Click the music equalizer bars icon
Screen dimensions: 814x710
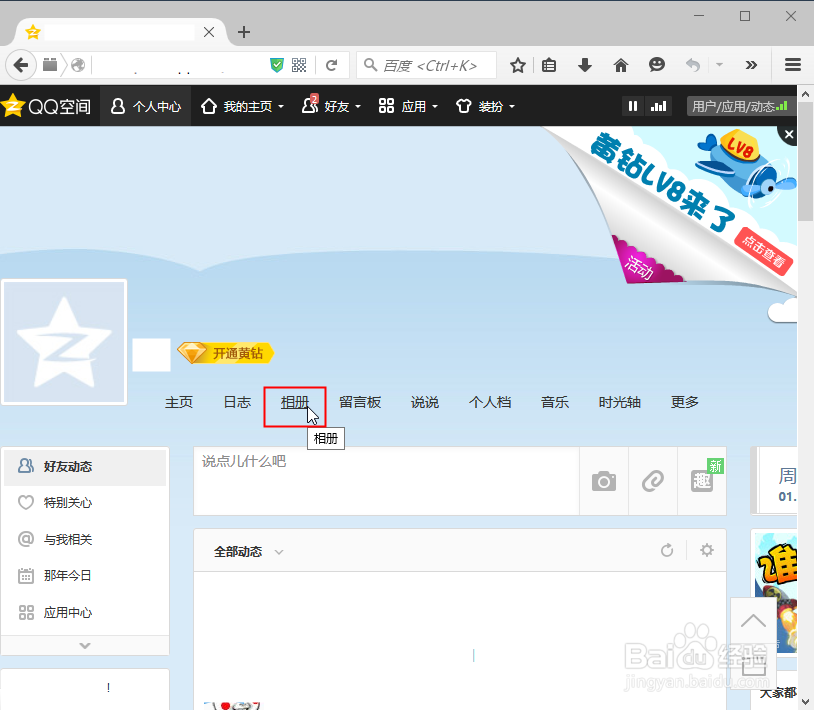(x=659, y=106)
